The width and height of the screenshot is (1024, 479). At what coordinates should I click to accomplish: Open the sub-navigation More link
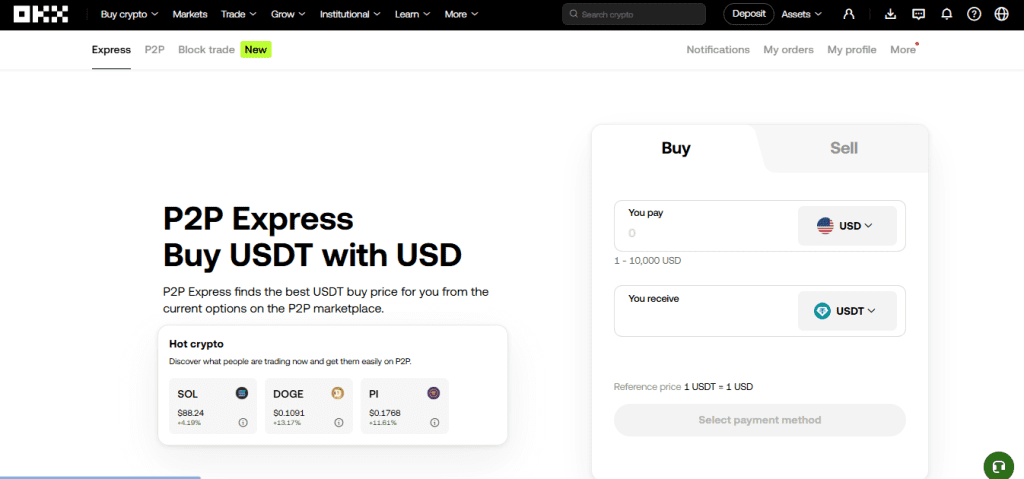(903, 50)
